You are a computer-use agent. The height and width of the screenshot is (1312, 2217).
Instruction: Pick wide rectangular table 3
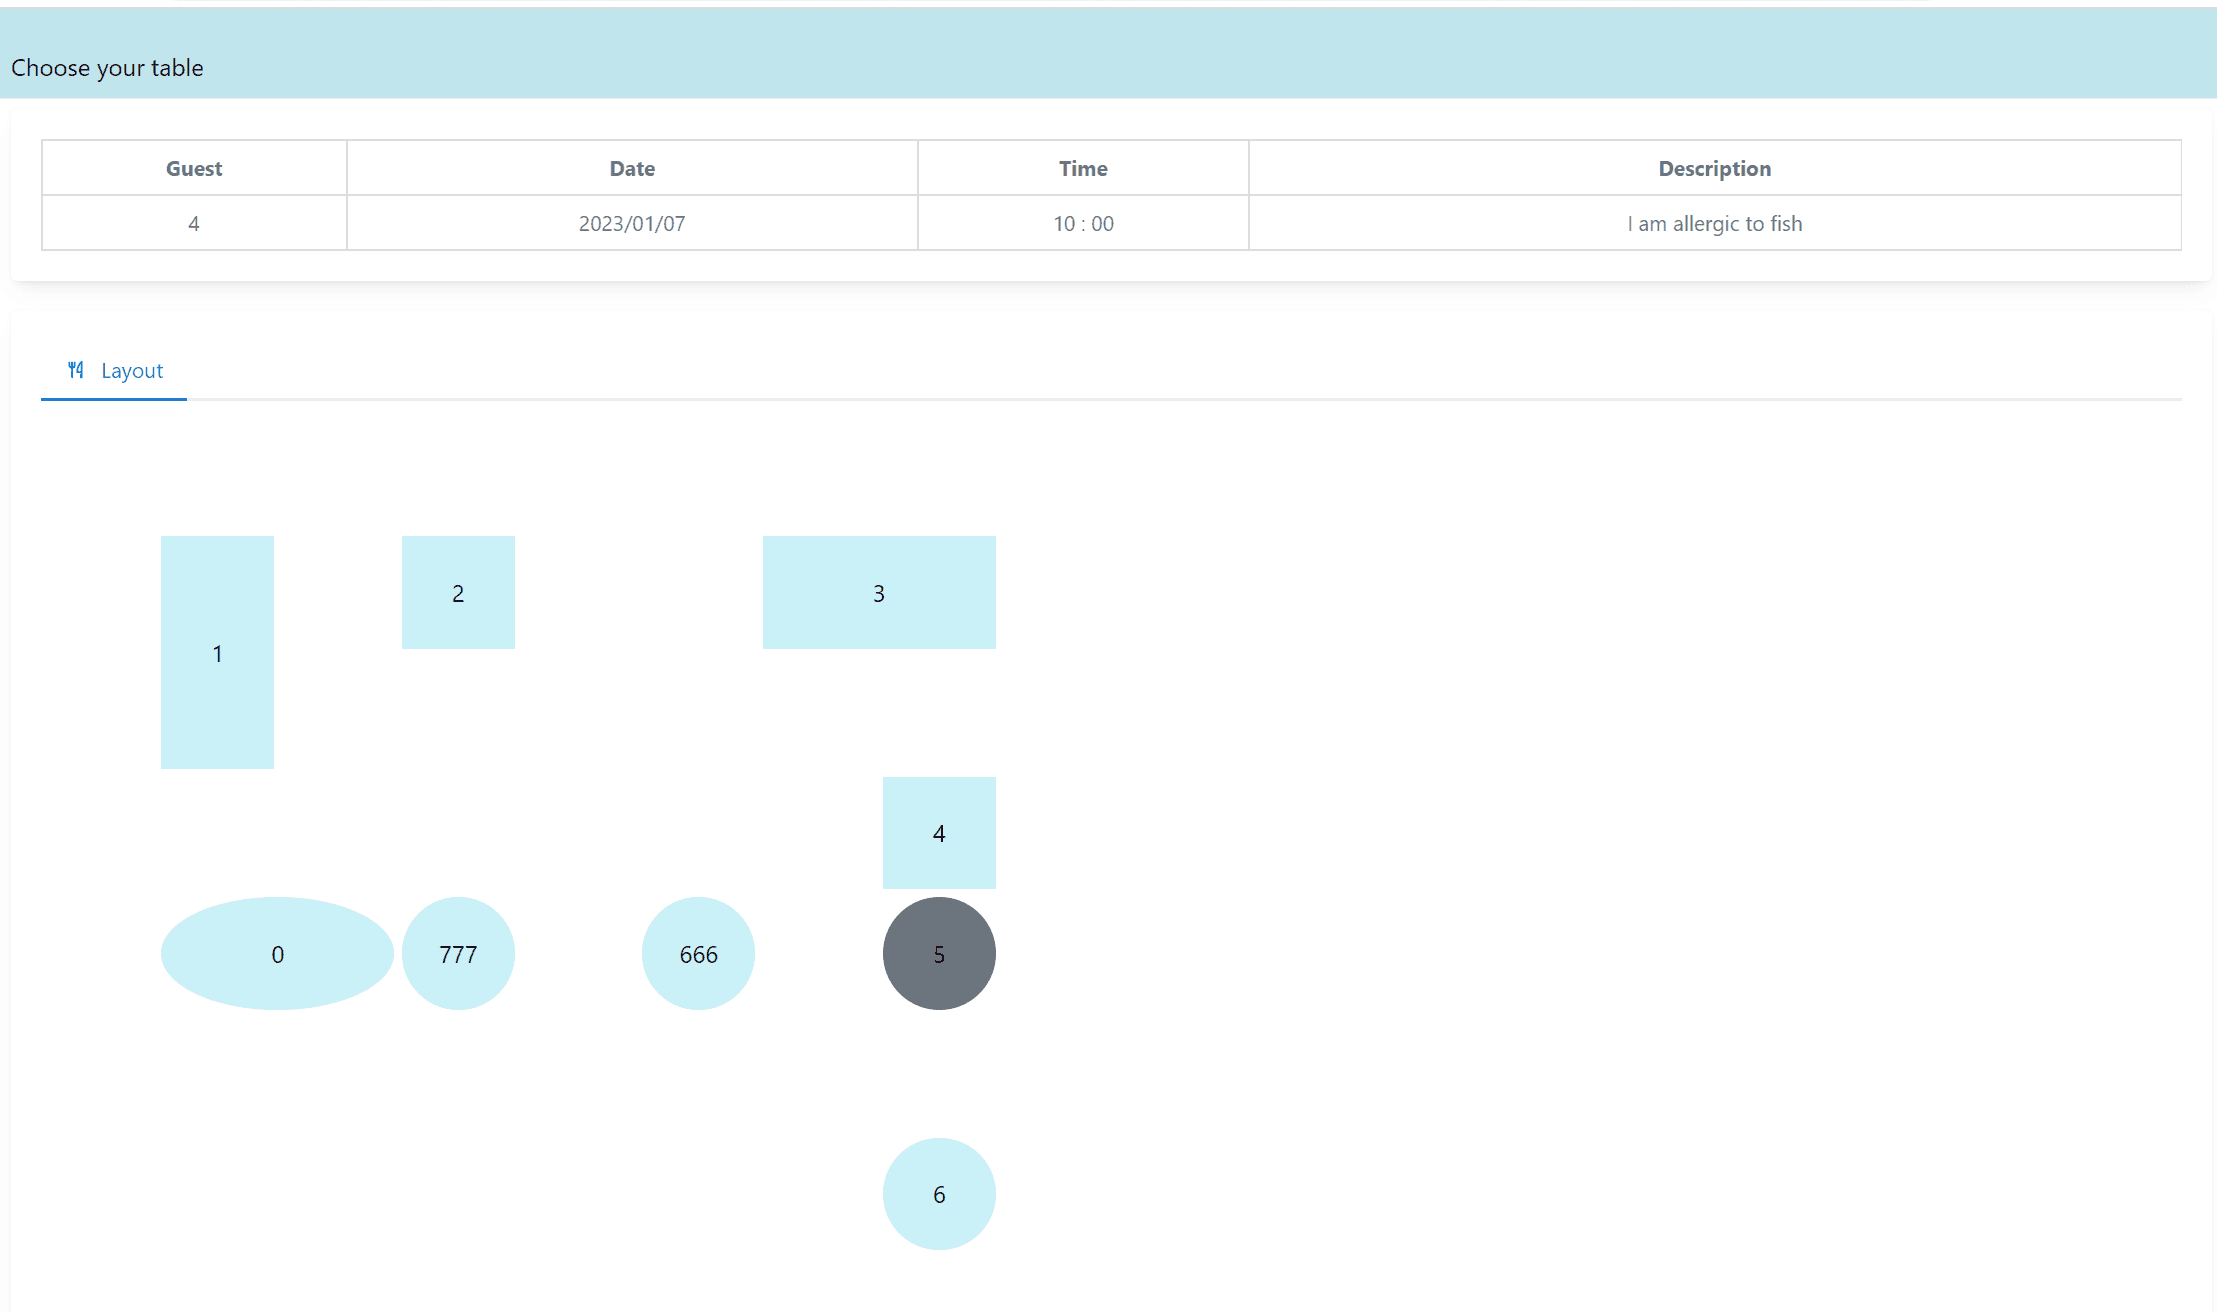(879, 592)
